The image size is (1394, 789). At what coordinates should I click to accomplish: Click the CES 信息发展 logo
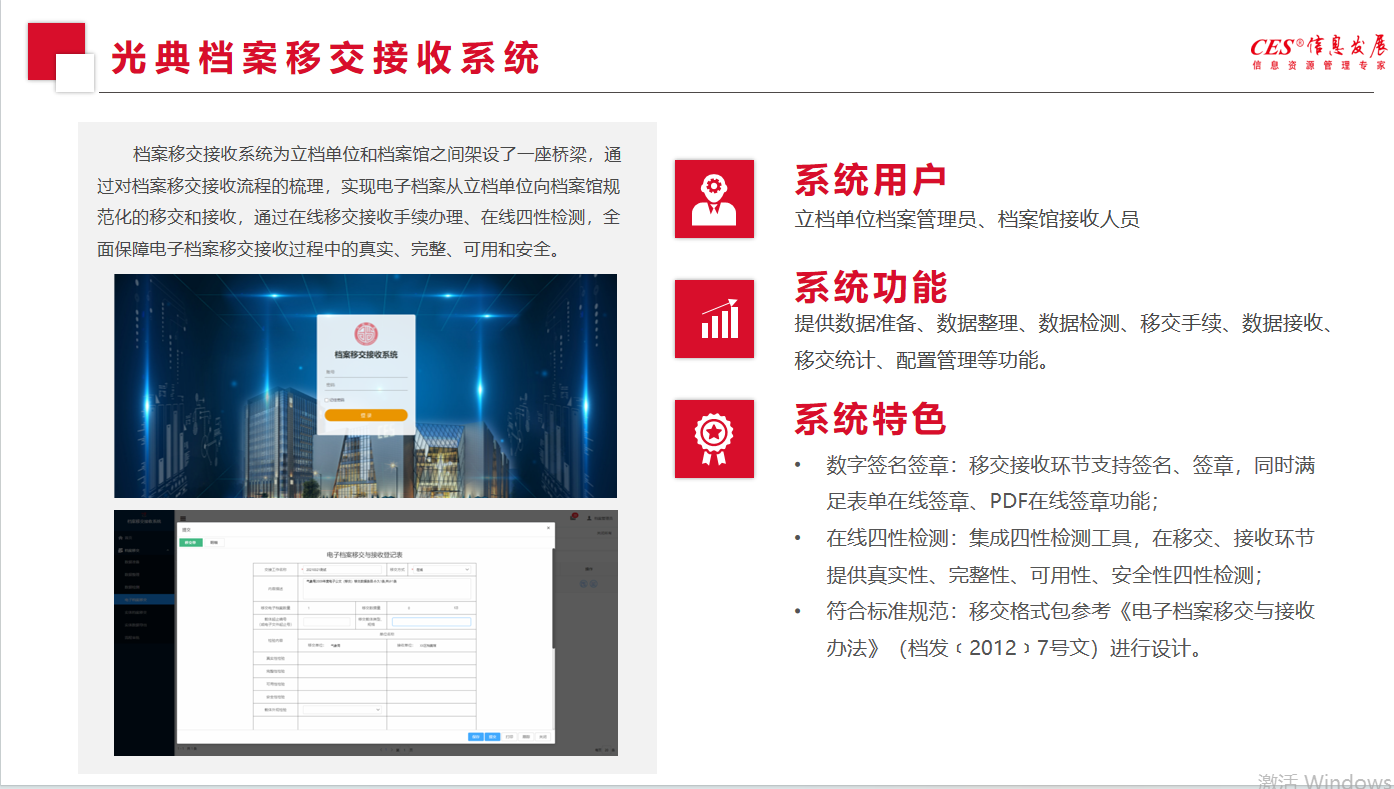tap(1318, 52)
